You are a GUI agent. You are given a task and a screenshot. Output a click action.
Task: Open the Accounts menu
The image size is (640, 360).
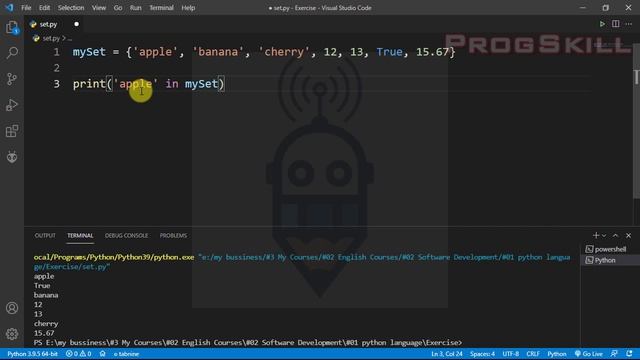pyautogui.click(x=12, y=308)
